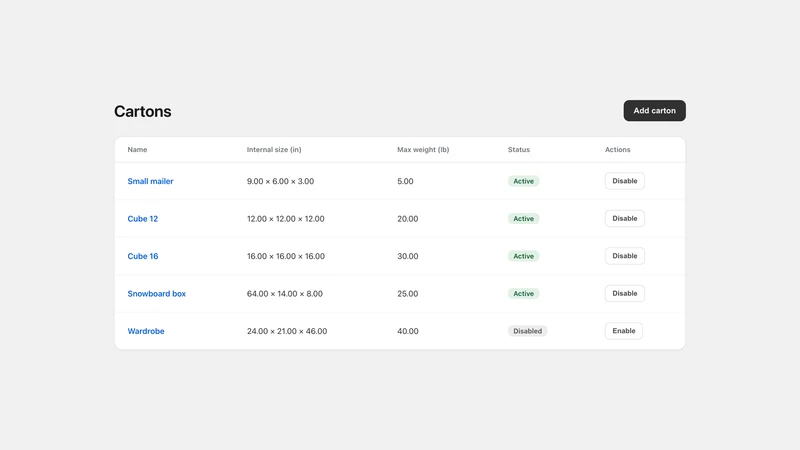
Task: Open the Snowboard box carton link
Action: (157, 293)
